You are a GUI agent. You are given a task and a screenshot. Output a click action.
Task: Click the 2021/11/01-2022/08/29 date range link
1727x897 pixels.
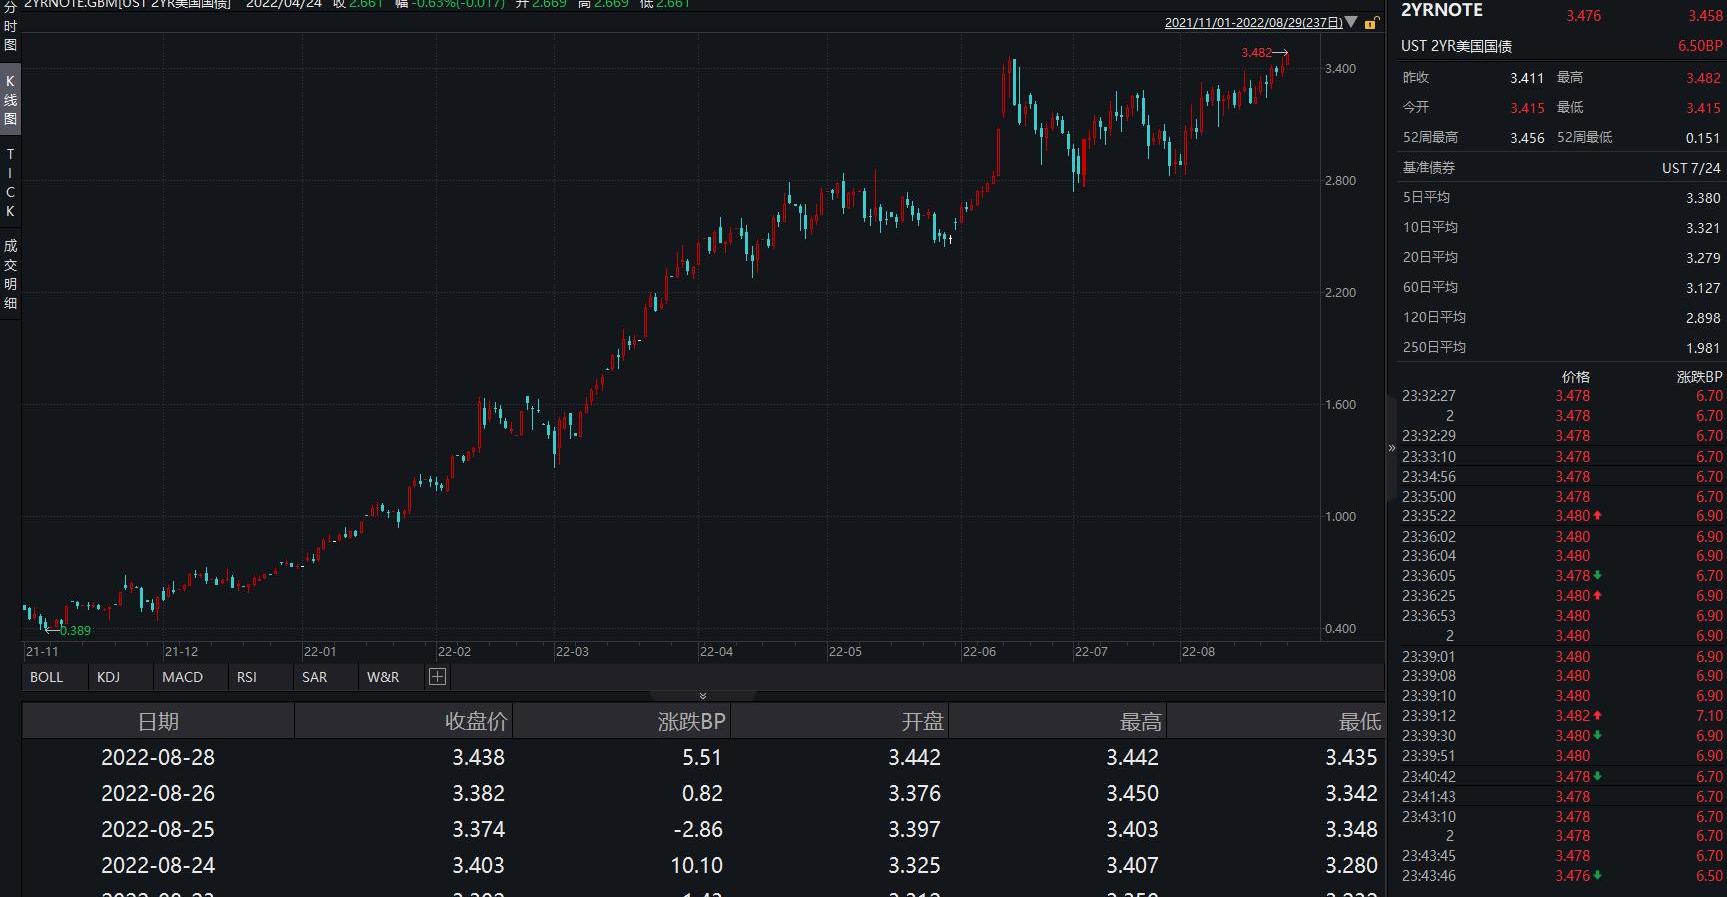click(1253, 22)
